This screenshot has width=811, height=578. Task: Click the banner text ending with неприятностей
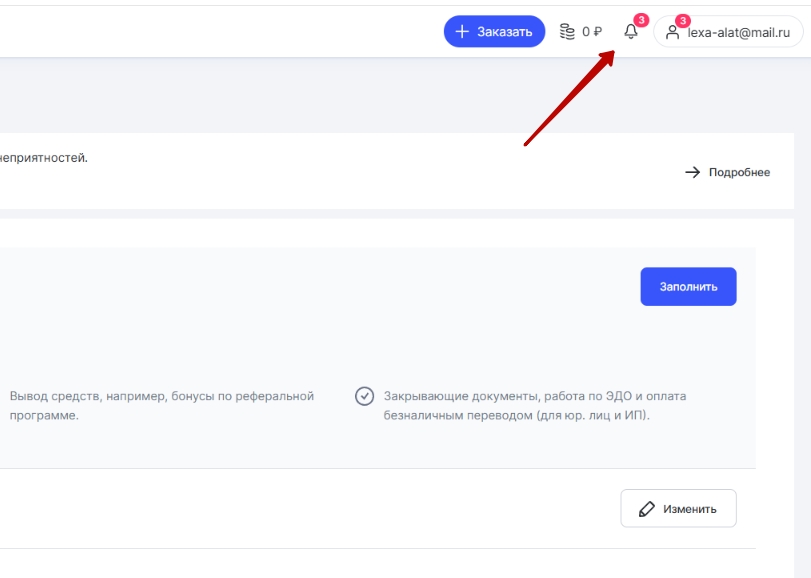coord(44,157)
